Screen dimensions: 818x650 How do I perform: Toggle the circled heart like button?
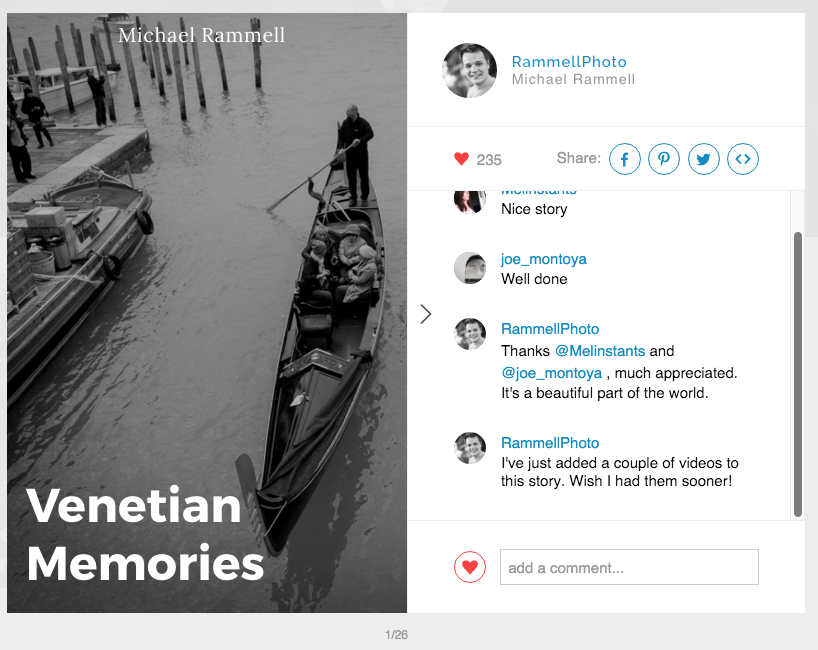point(470,567)
